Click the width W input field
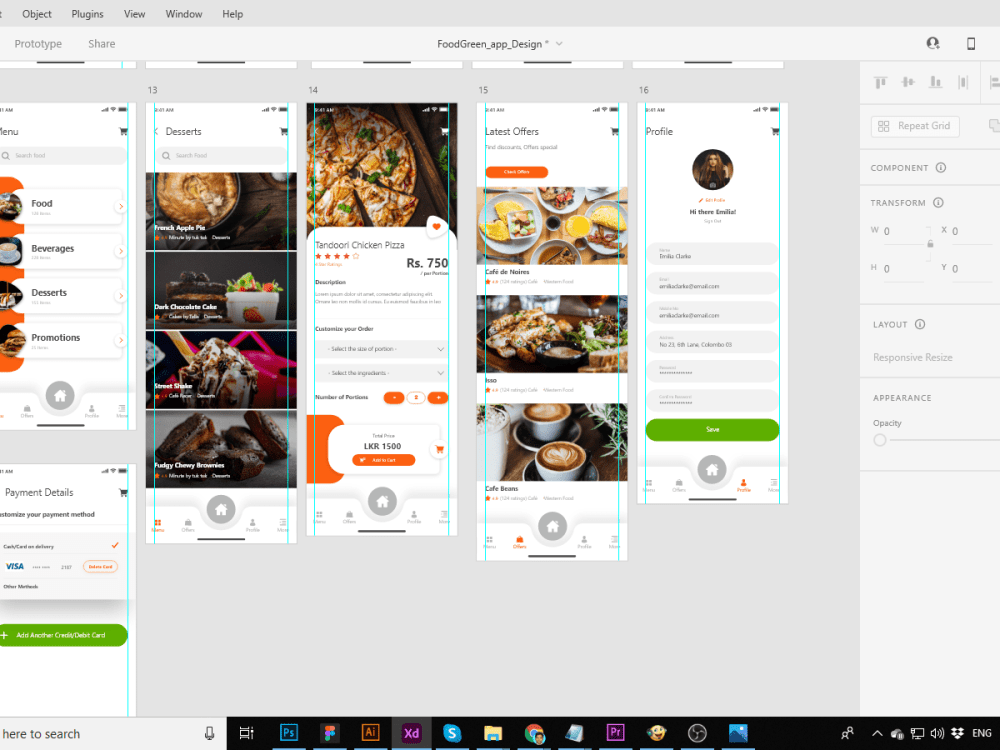 [x=902, y=232]
